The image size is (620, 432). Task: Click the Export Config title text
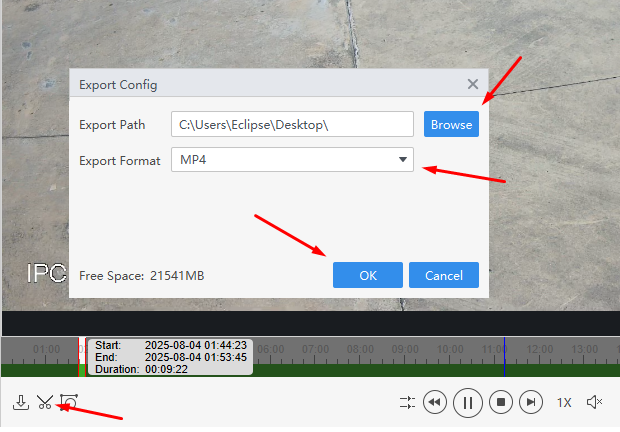click(118, 85)
